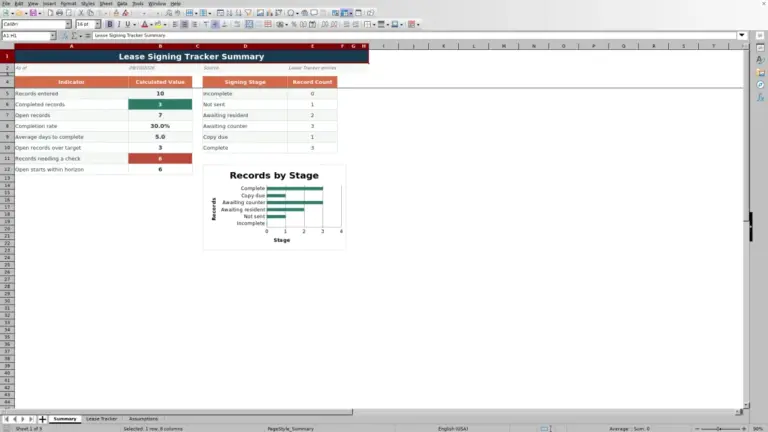
Task: Select the 'Completion rate' indicator cell
Action: coord(72,126)
